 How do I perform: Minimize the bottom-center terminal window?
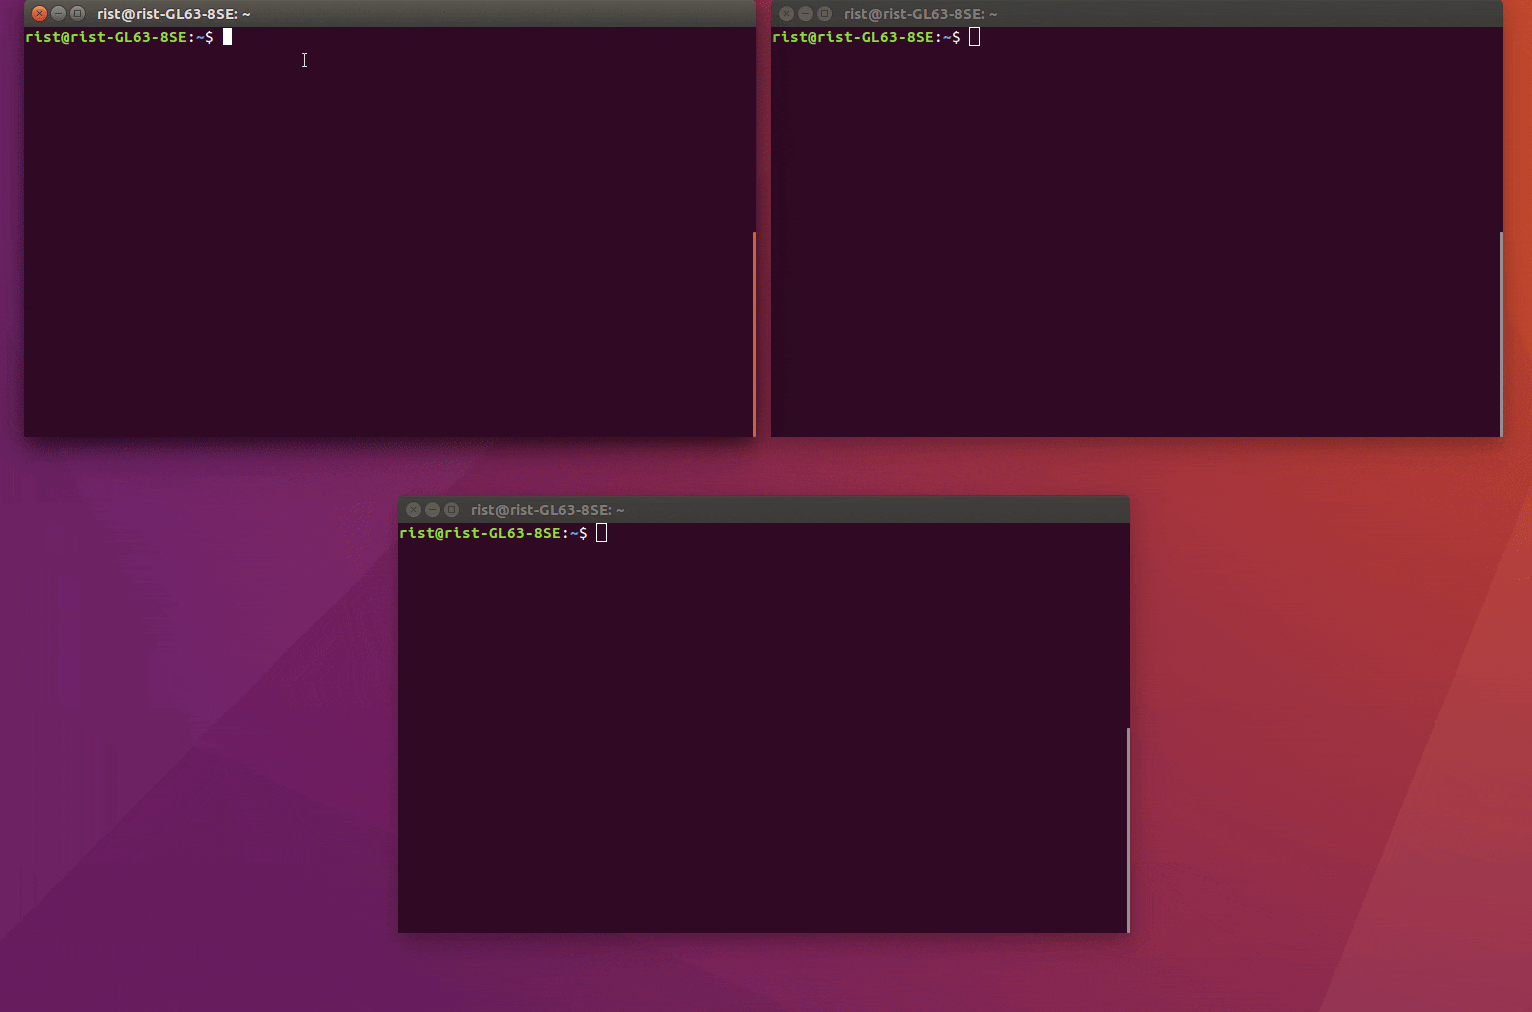tap(432, 509)
